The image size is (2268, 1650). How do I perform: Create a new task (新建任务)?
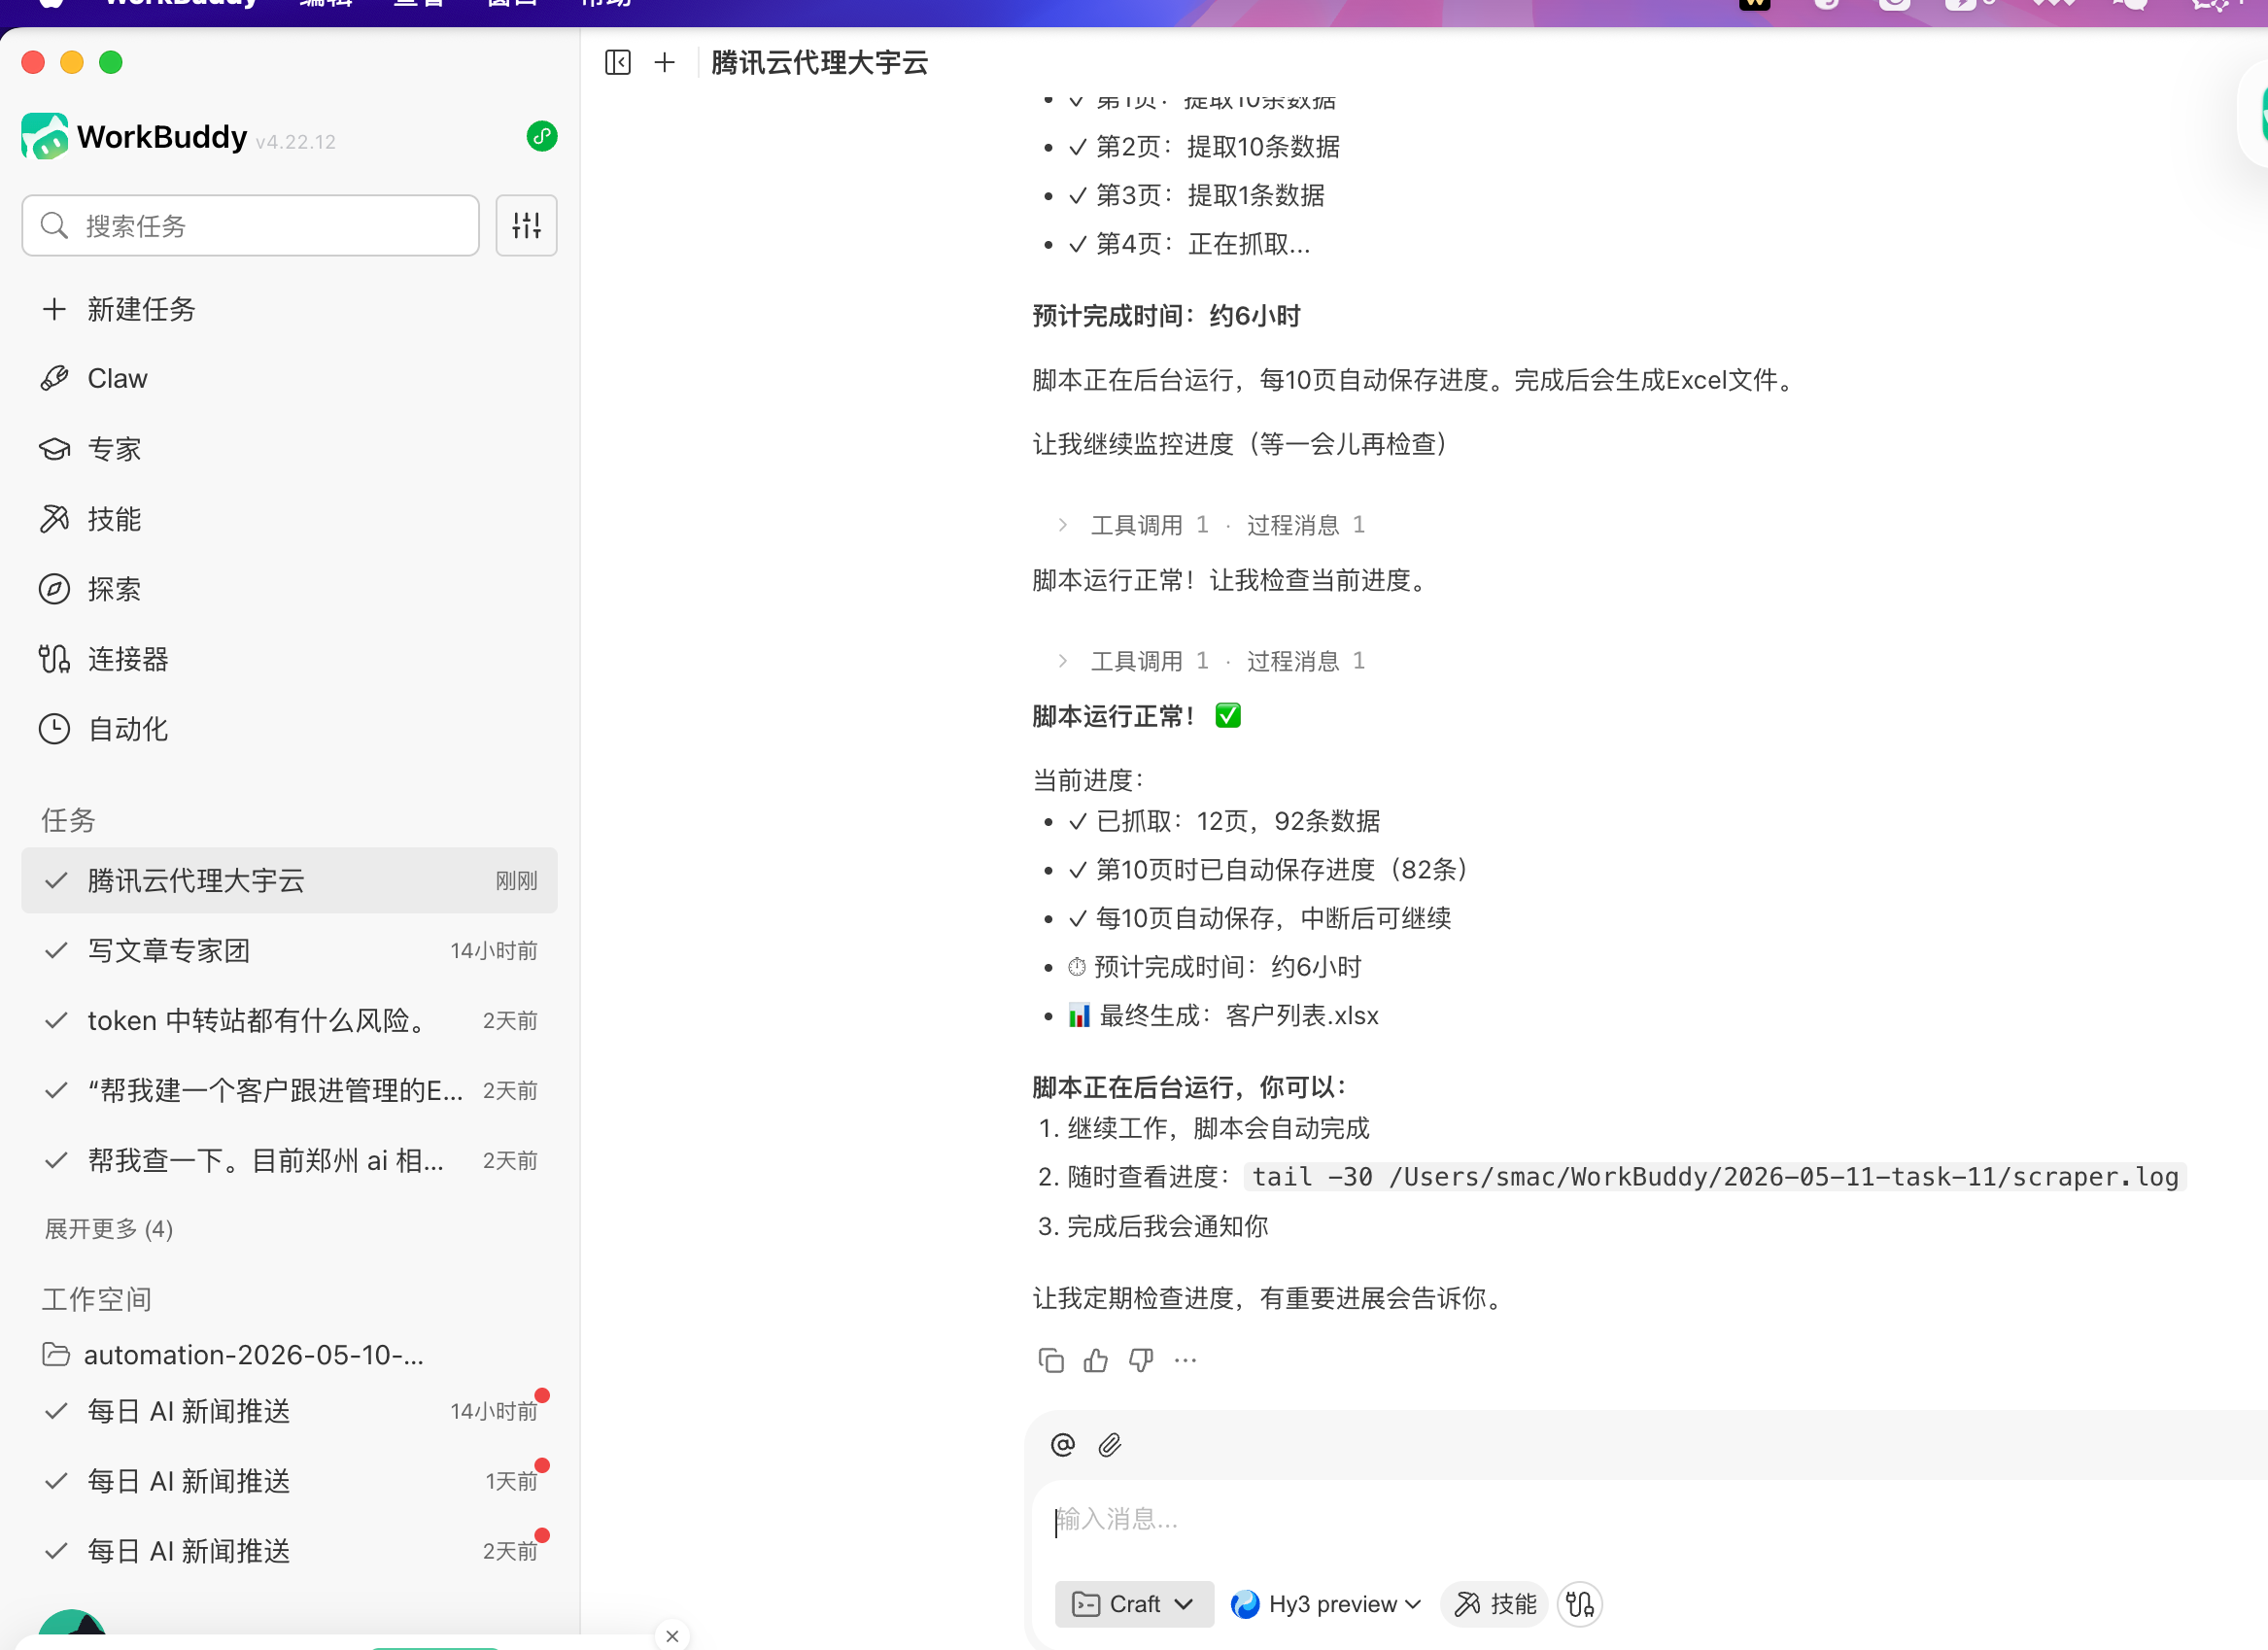(289, 309)
